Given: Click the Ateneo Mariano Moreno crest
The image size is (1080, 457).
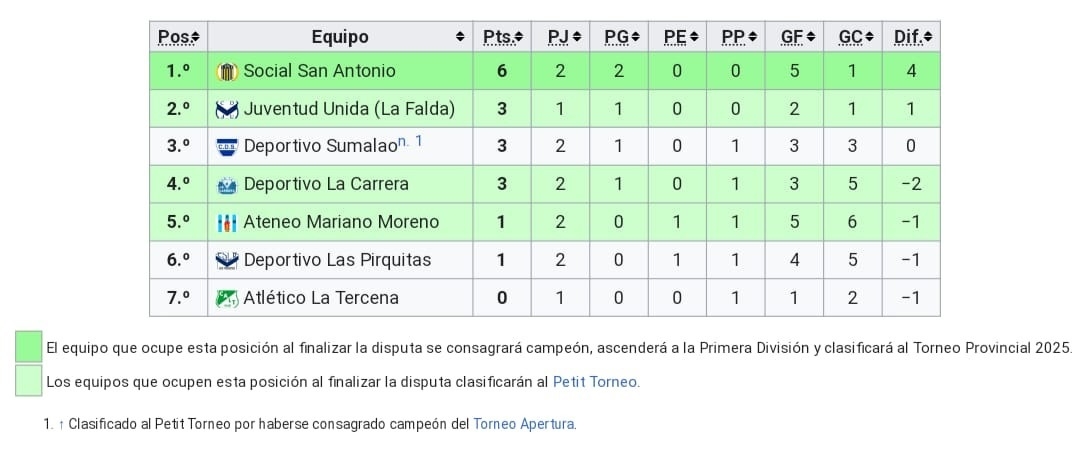Looking at the screenshot, I should click(227, 223).
